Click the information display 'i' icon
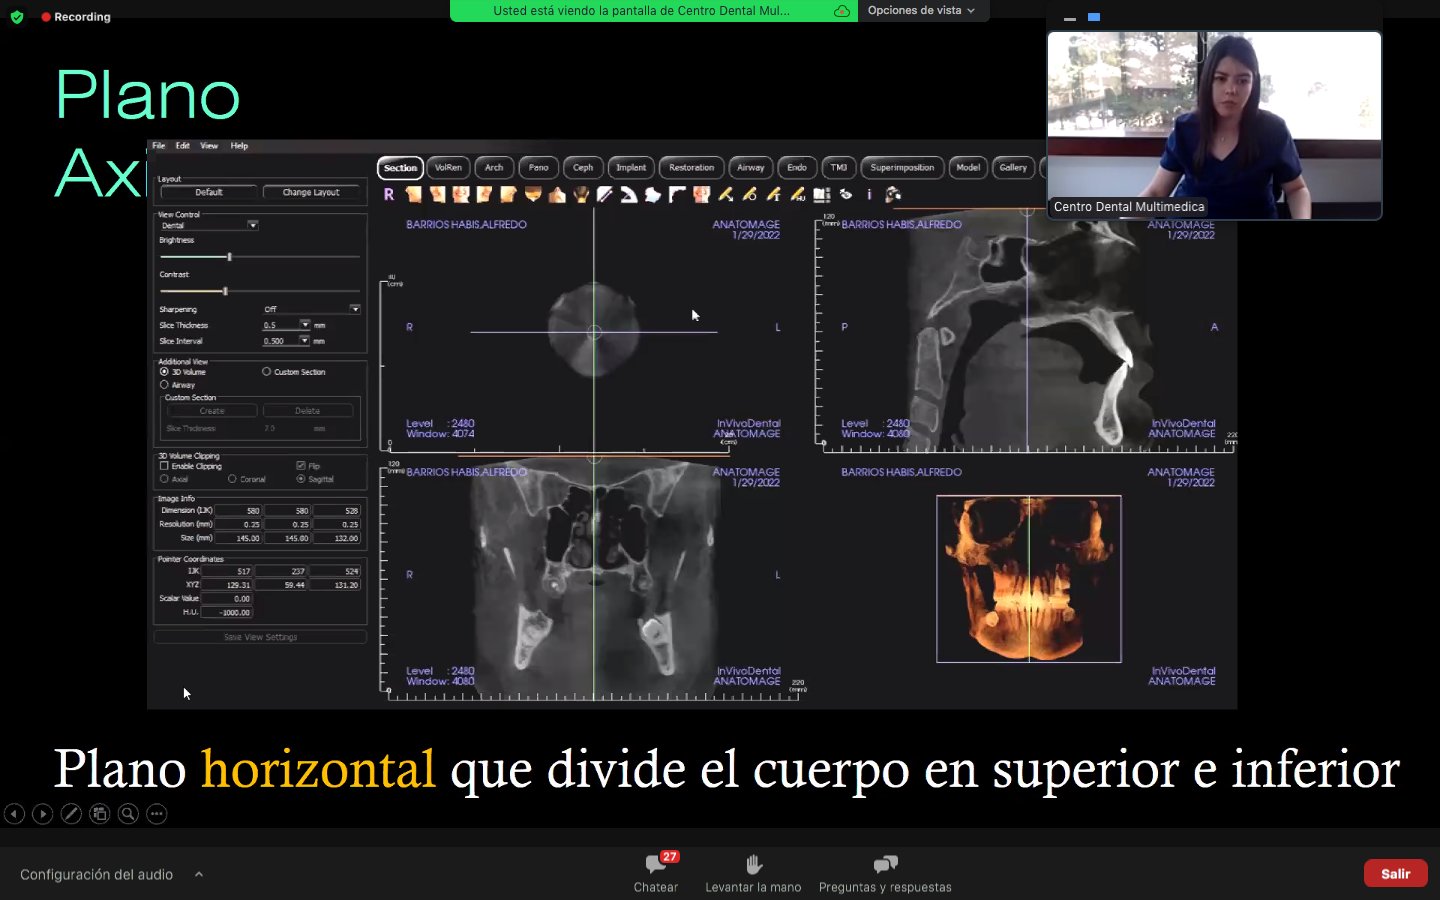 coord(869,194)
